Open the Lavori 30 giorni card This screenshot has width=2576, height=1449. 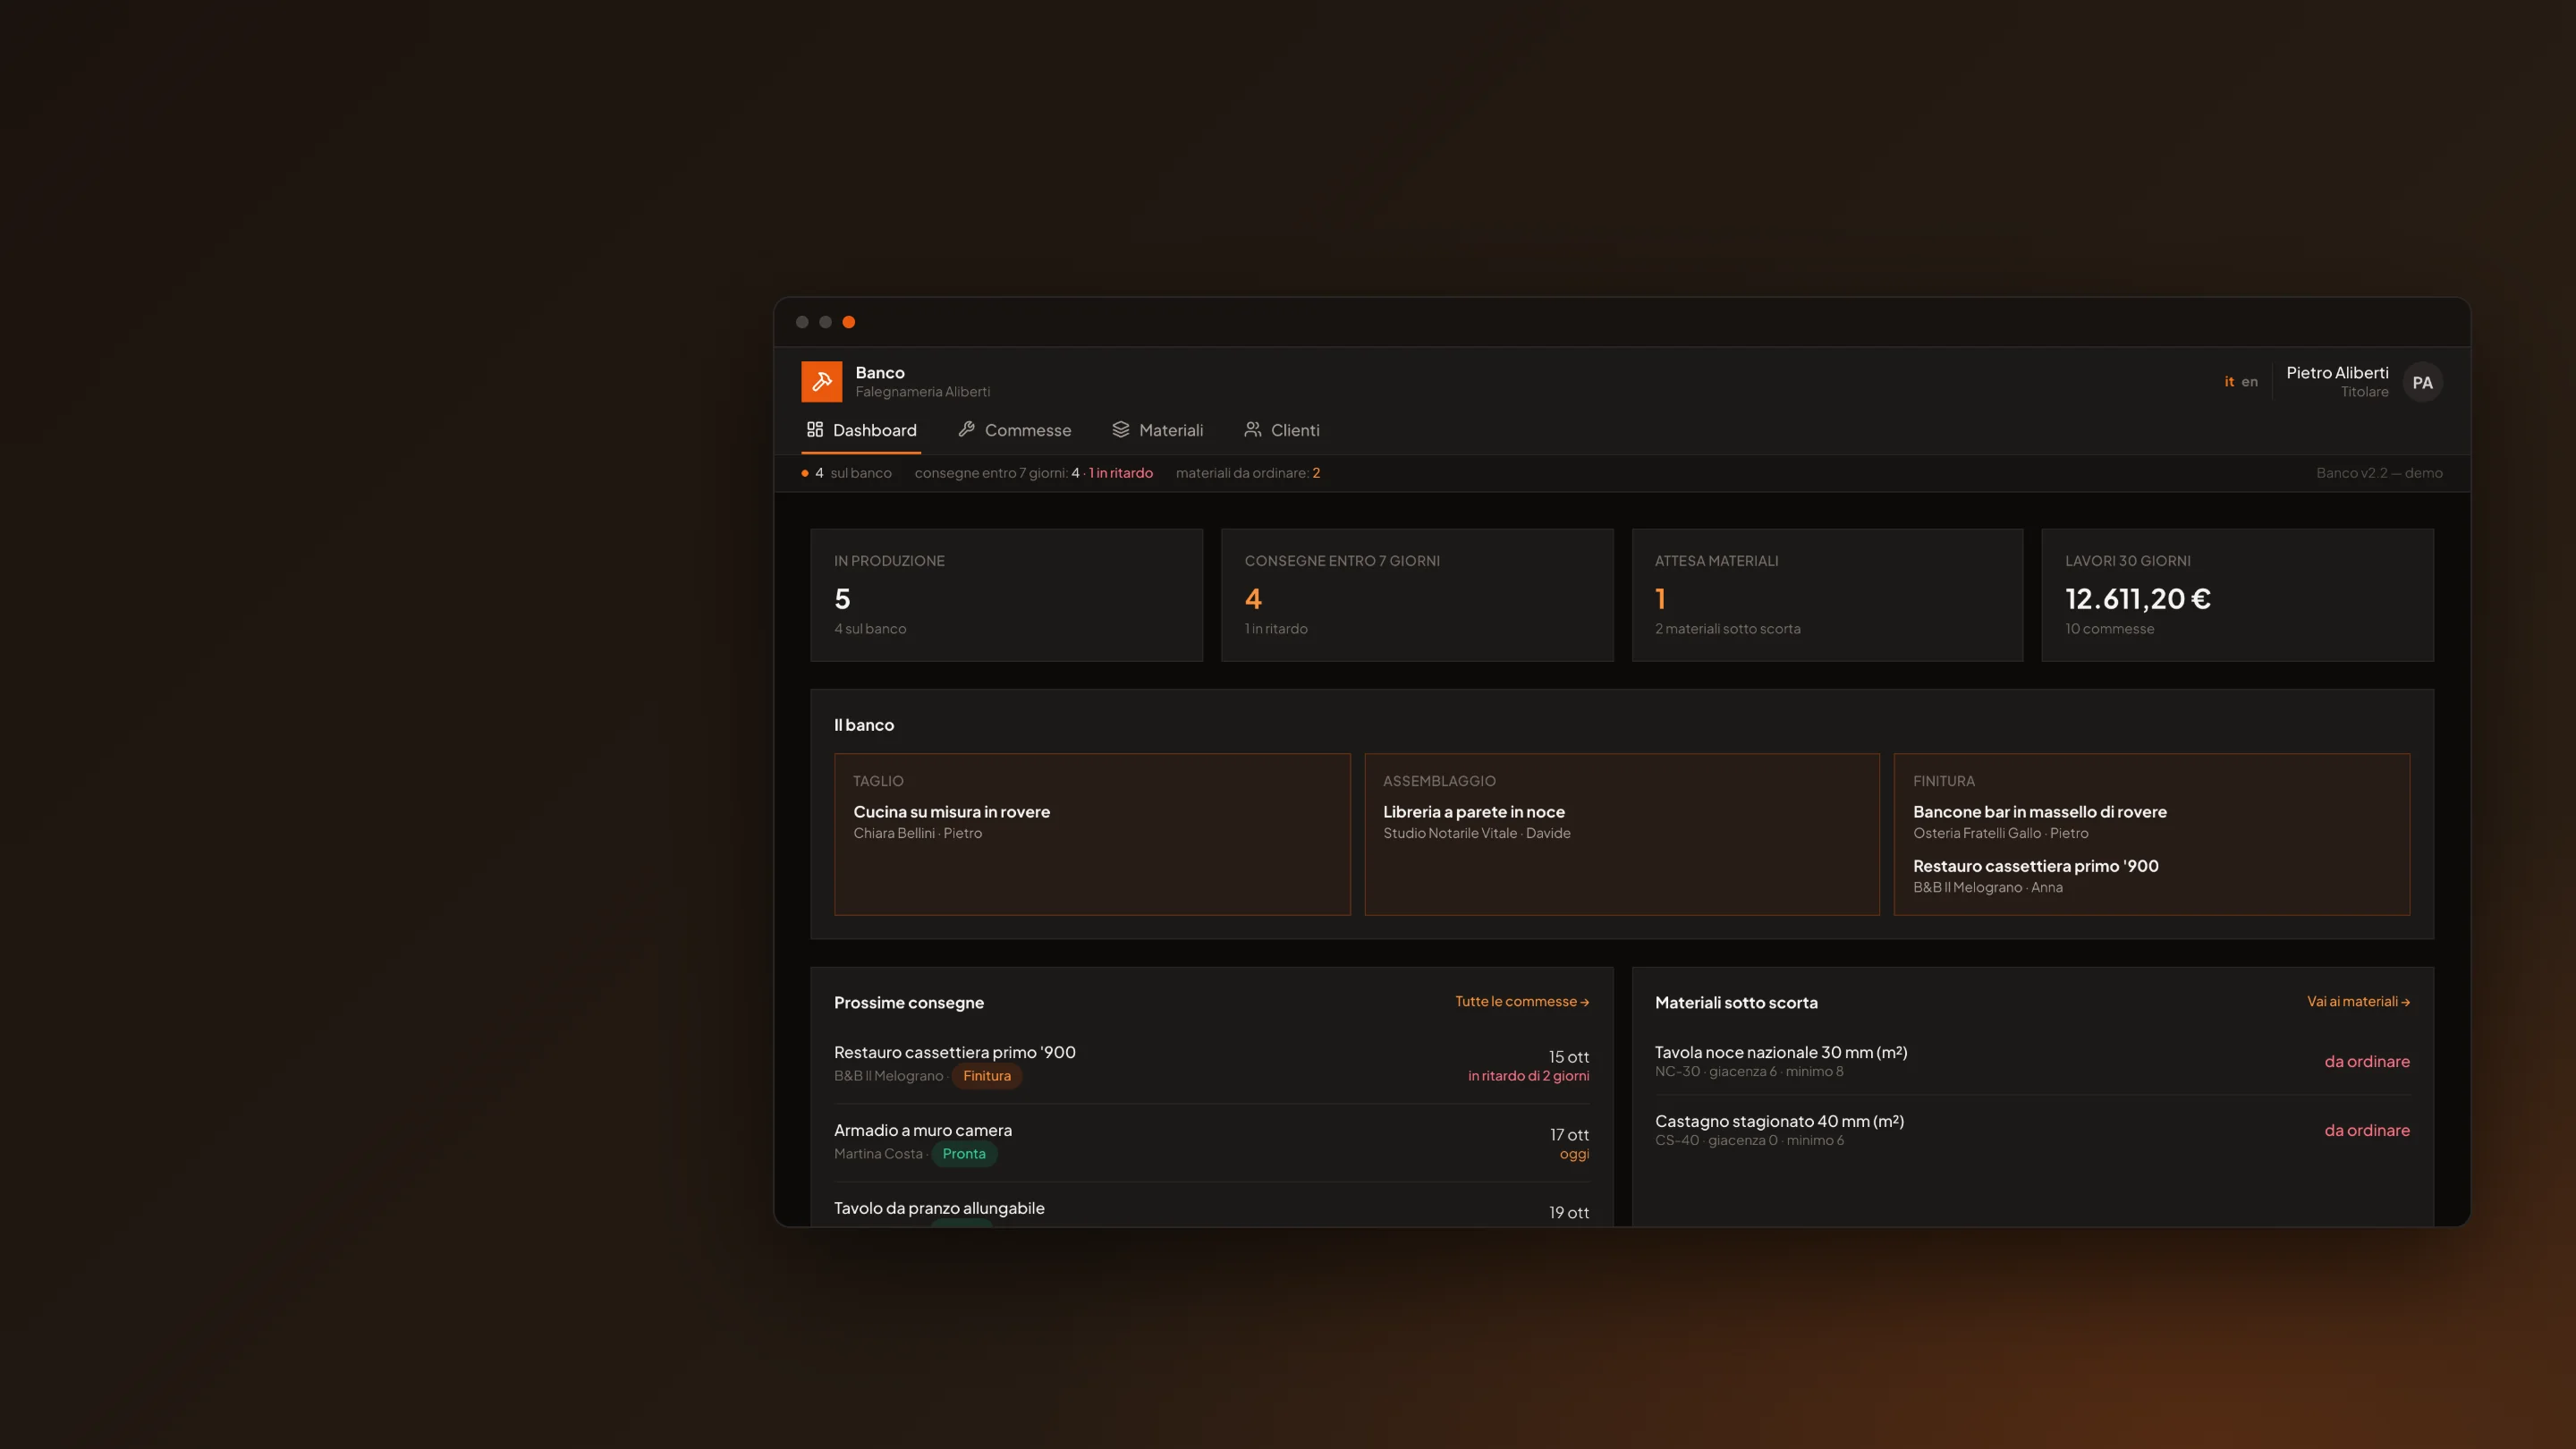coord(2237,595)
